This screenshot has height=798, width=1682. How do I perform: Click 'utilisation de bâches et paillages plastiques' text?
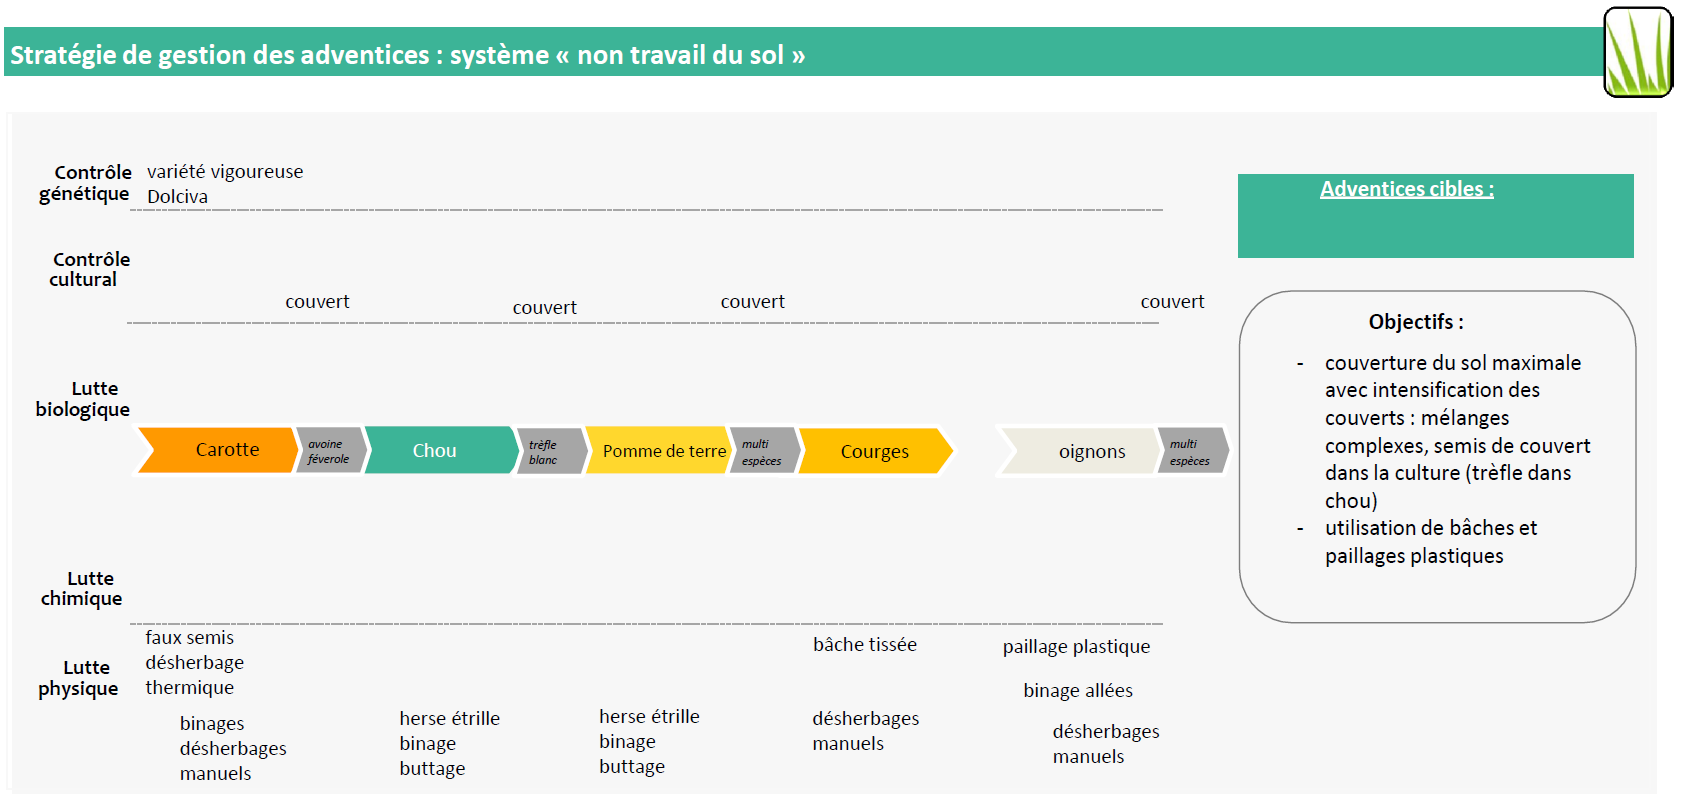pyautogui.click(x=1431, y=542)
